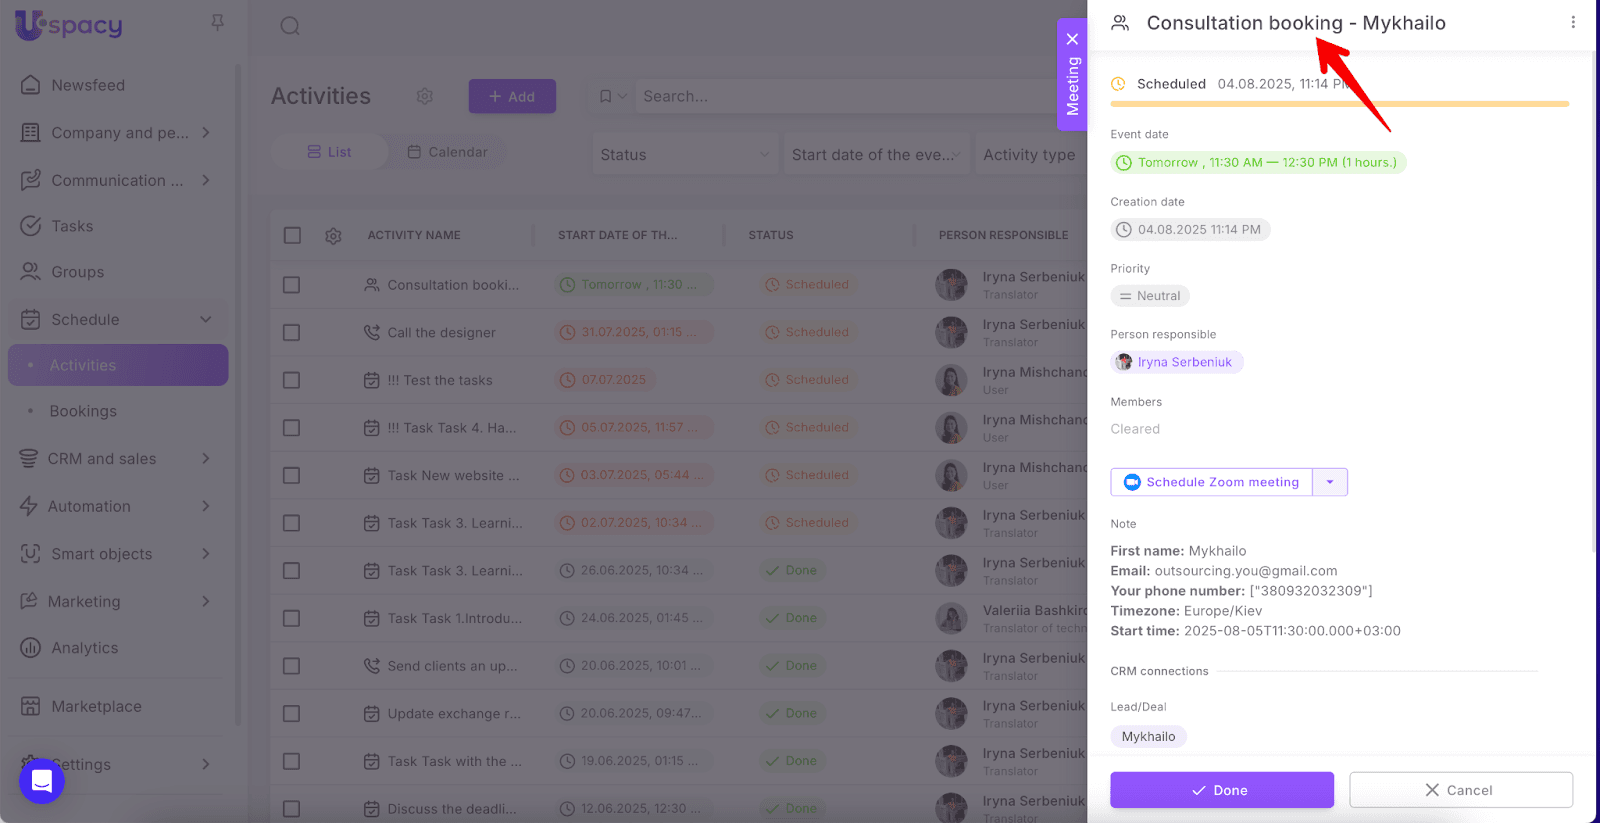Check the Task New website row checkbox
Viewport: 1600px width, 823px height.
(292, 475)
